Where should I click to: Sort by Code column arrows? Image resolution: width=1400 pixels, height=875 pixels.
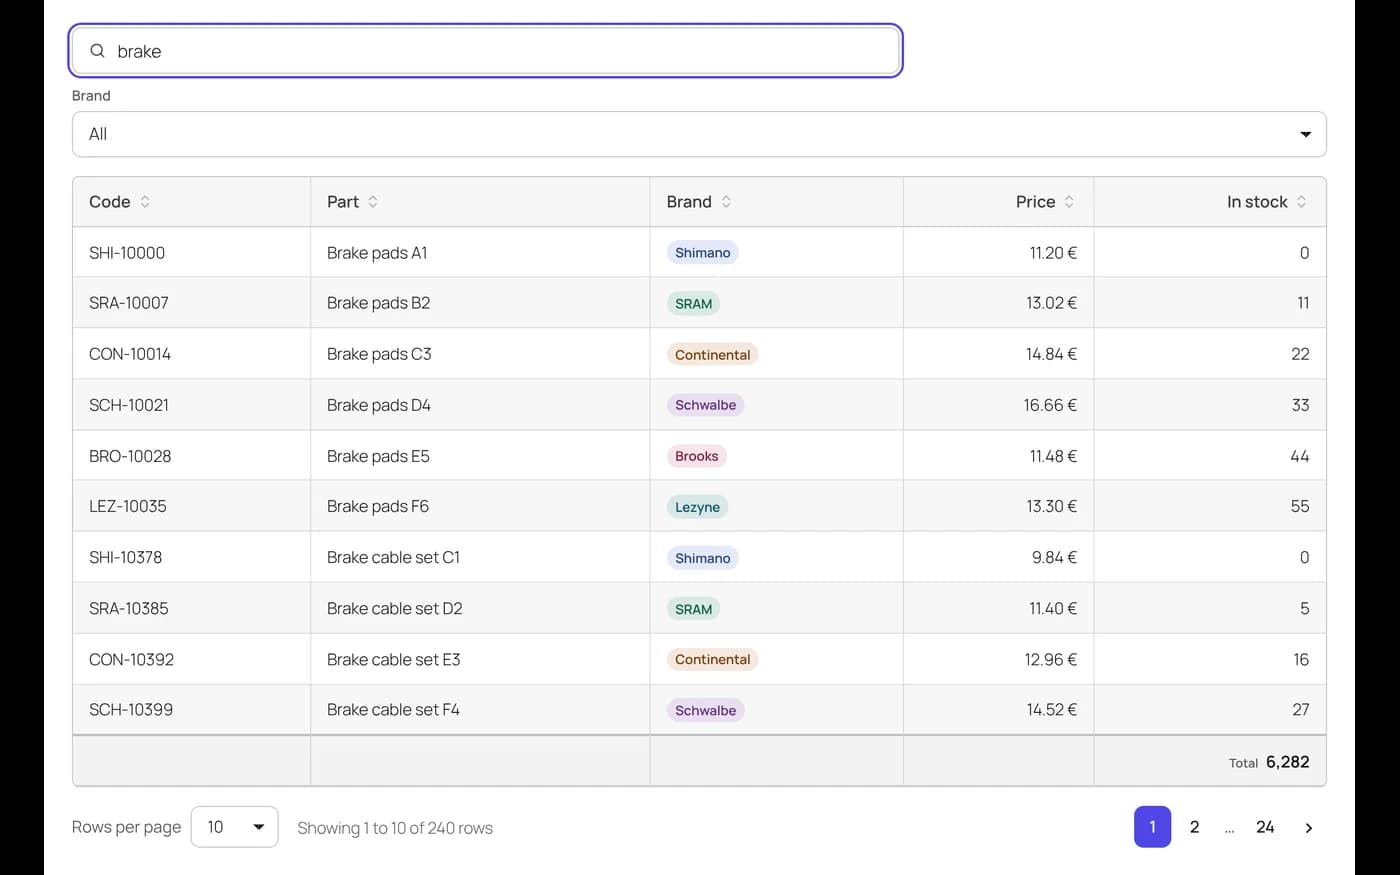145,202
